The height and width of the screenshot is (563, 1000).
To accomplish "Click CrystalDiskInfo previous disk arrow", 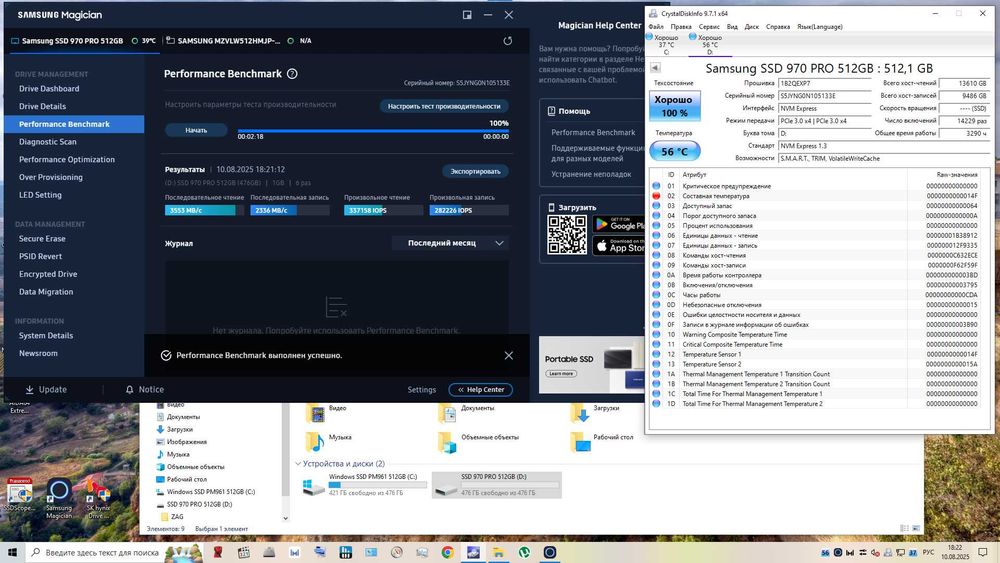I will point(655,68).
